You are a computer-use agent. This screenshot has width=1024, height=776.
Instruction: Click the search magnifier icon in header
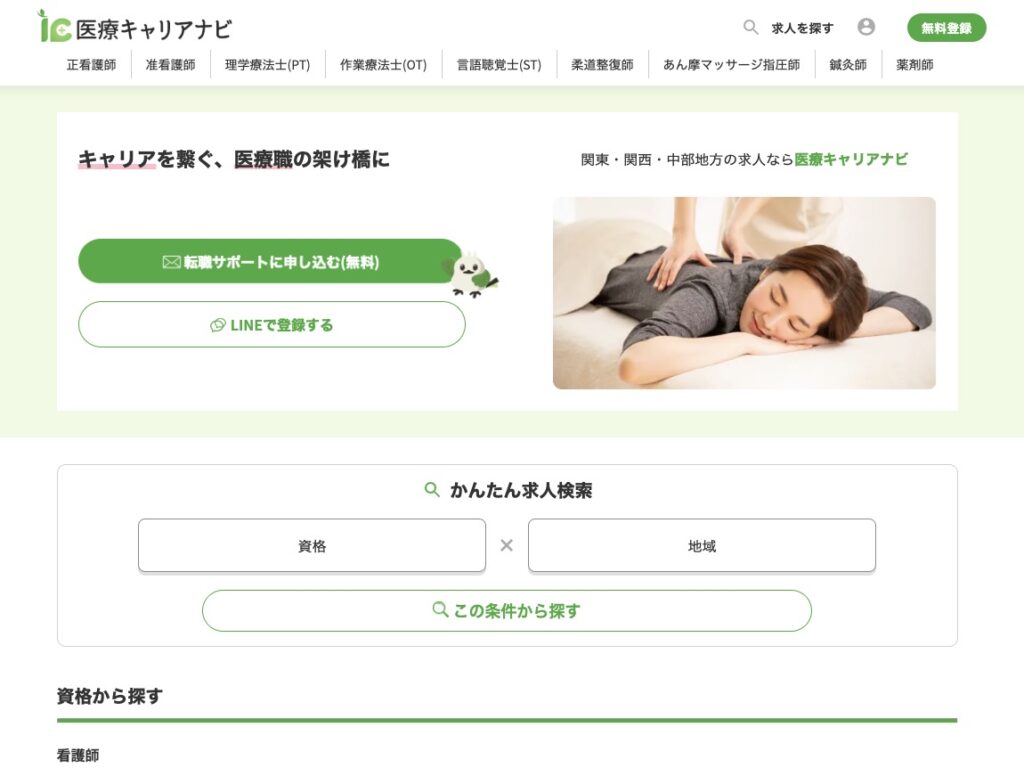[750, 27]
